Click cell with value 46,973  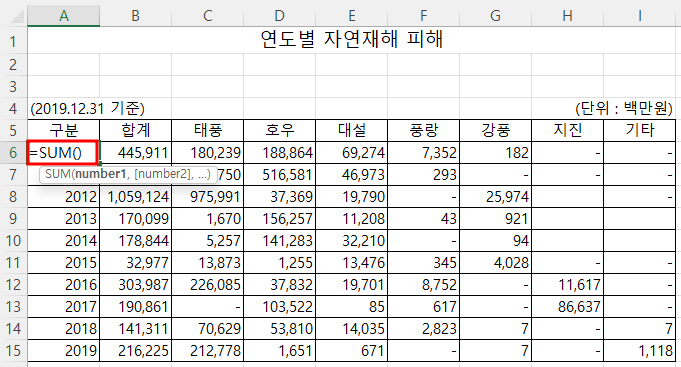(x=352, y=175)
